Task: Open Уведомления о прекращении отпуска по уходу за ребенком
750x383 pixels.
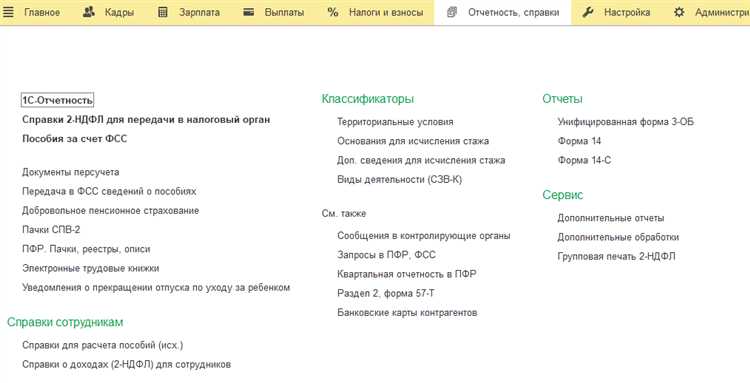Action: [156, 288]
